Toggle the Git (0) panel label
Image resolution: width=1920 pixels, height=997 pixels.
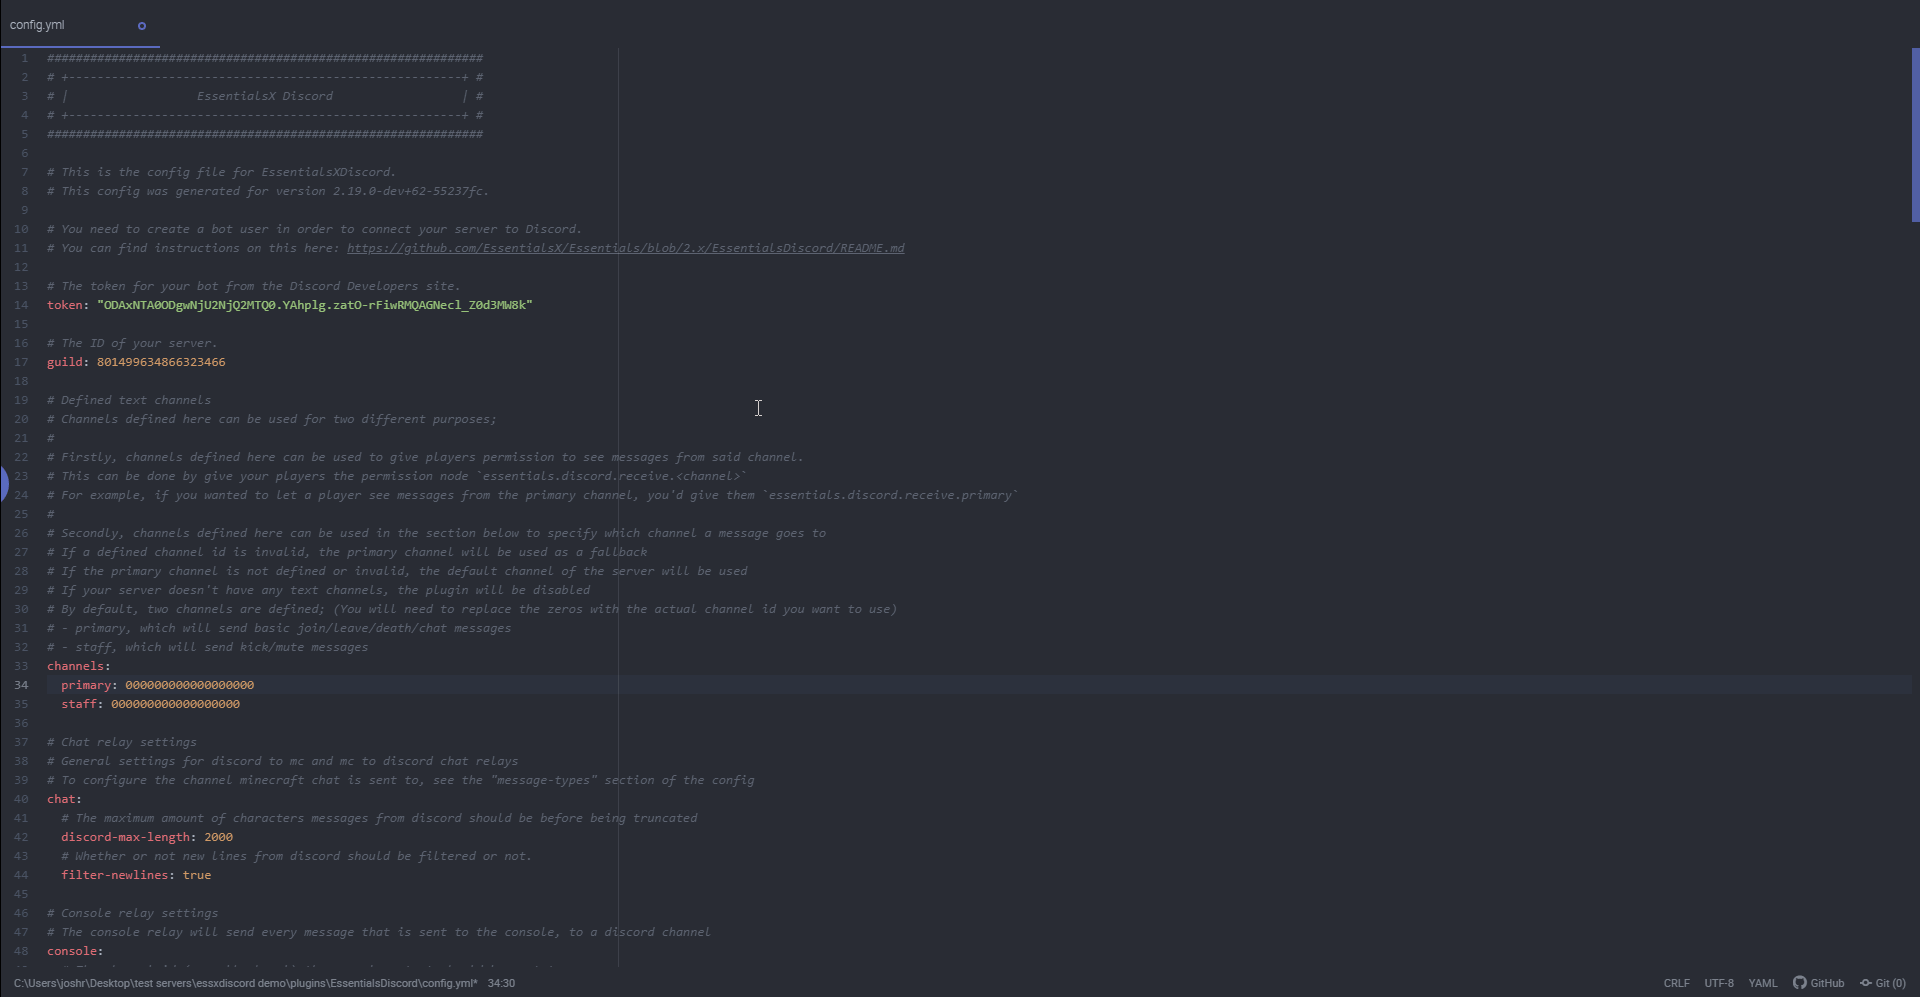[1890, 983]
